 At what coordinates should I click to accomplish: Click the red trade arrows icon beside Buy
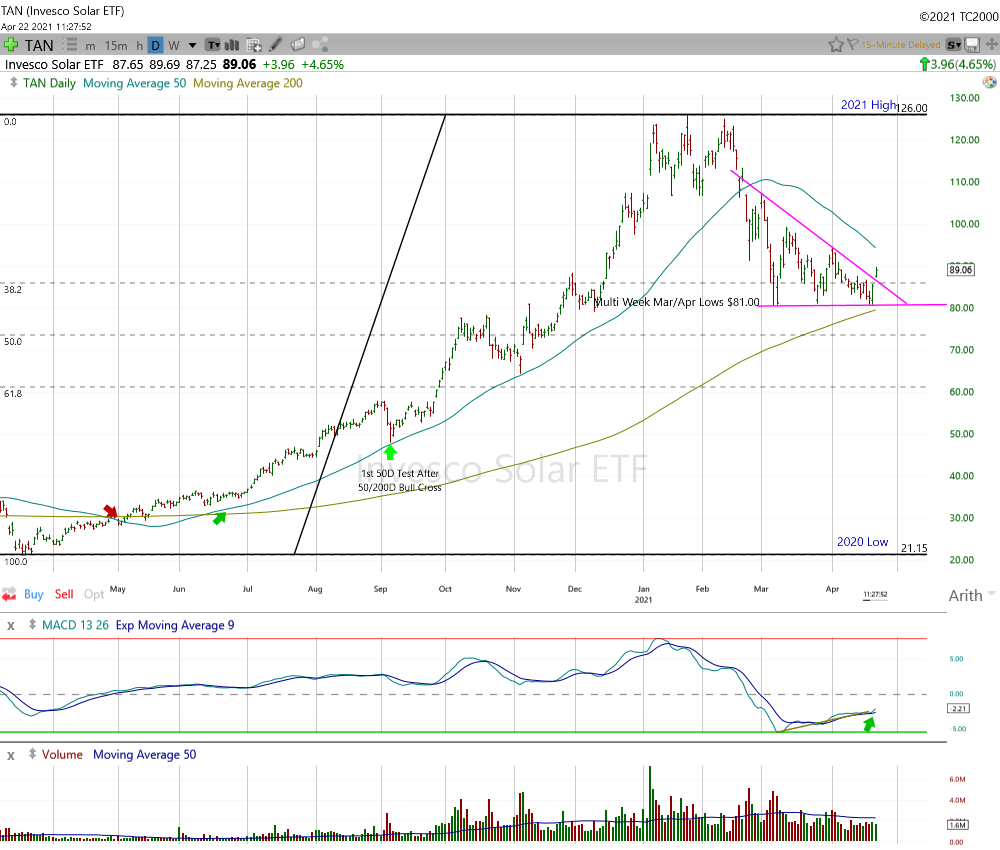pos(9,594)
